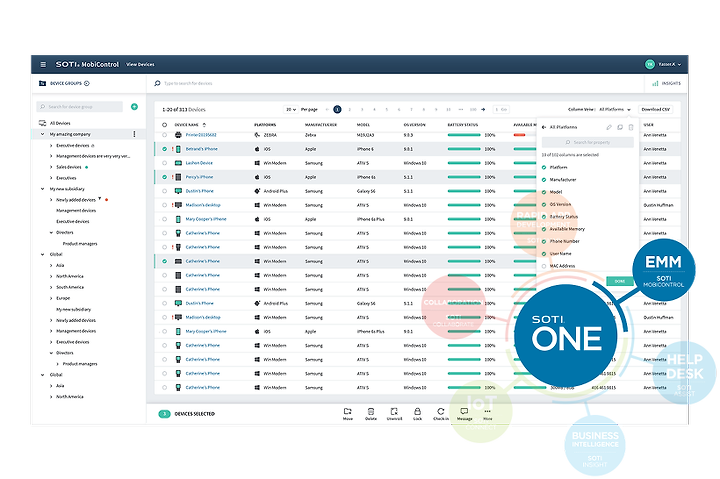Click Download CSV button
720x479 pixels.
pos(655,109)
